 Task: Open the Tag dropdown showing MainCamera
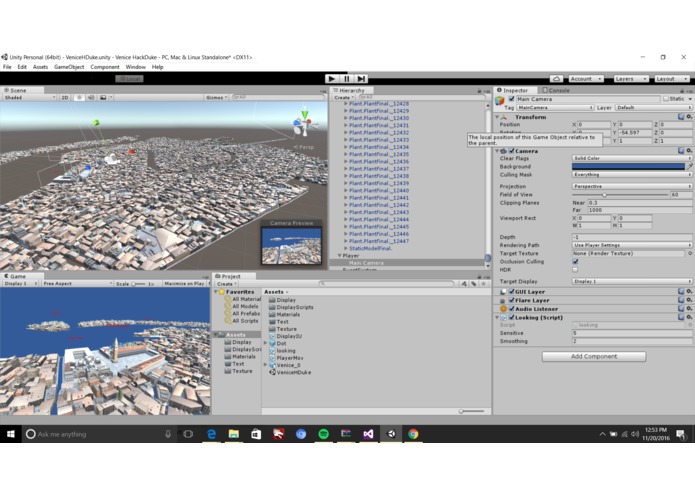coord(555,108)
